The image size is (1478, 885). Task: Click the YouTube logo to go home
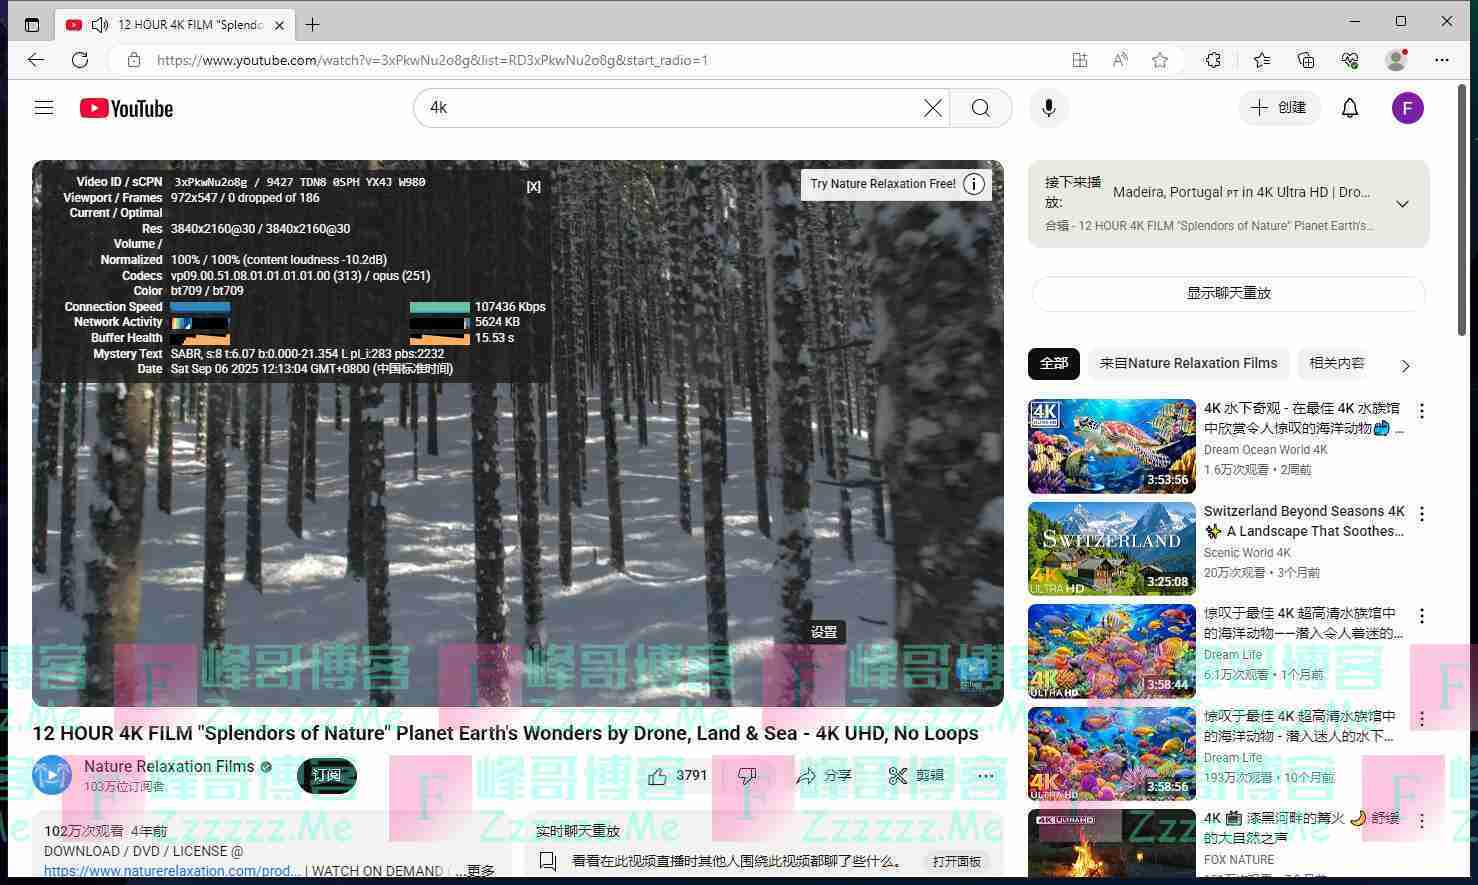(x=127, y=108)
